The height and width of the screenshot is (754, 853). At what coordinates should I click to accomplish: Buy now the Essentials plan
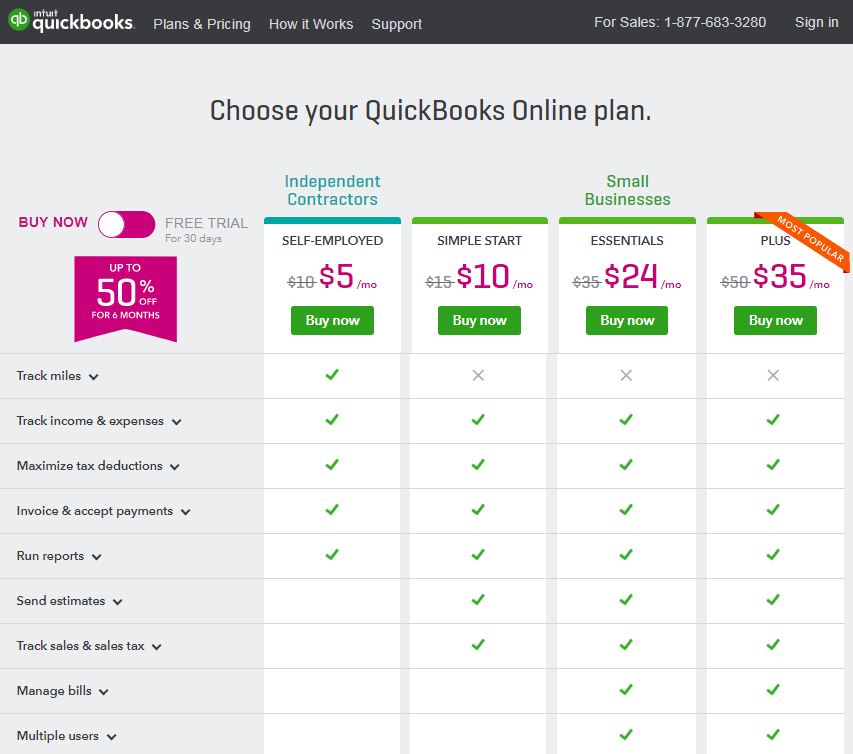[627, 320]
